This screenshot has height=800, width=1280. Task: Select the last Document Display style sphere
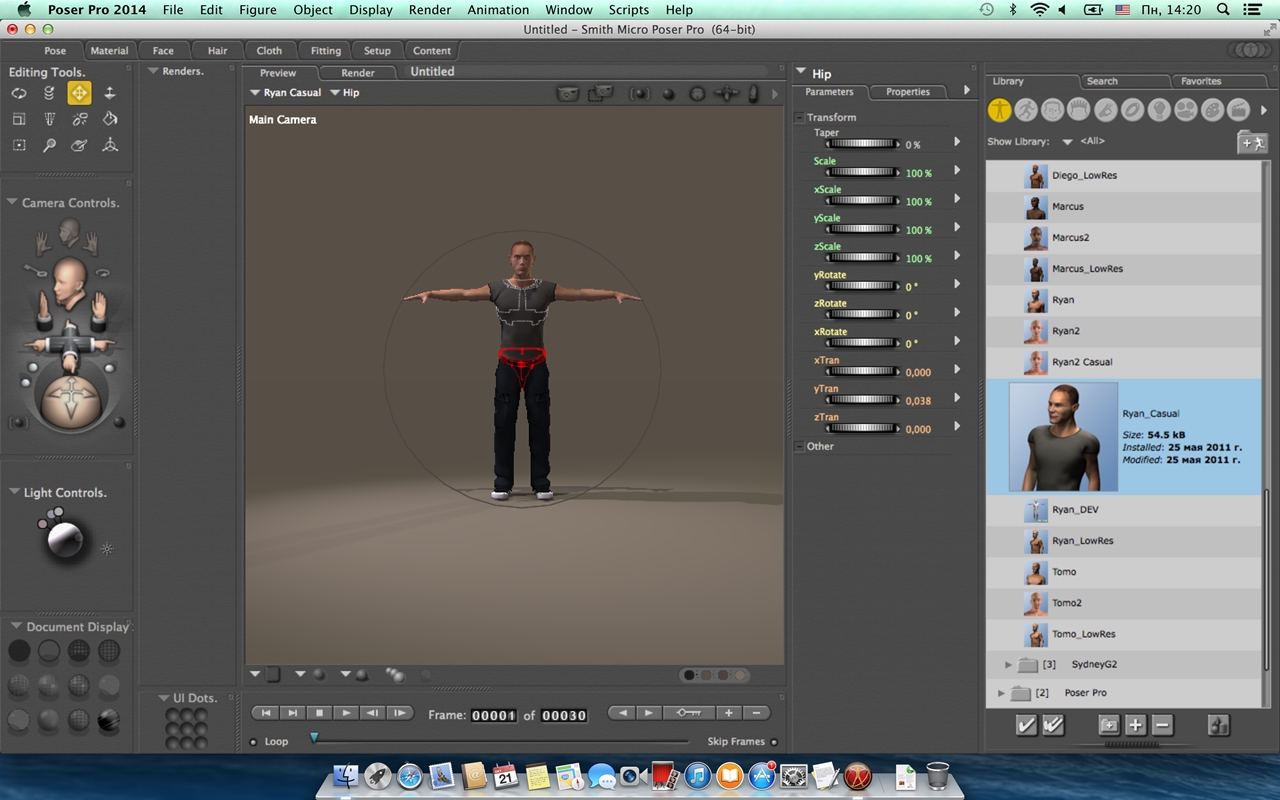tap(109, 720)
